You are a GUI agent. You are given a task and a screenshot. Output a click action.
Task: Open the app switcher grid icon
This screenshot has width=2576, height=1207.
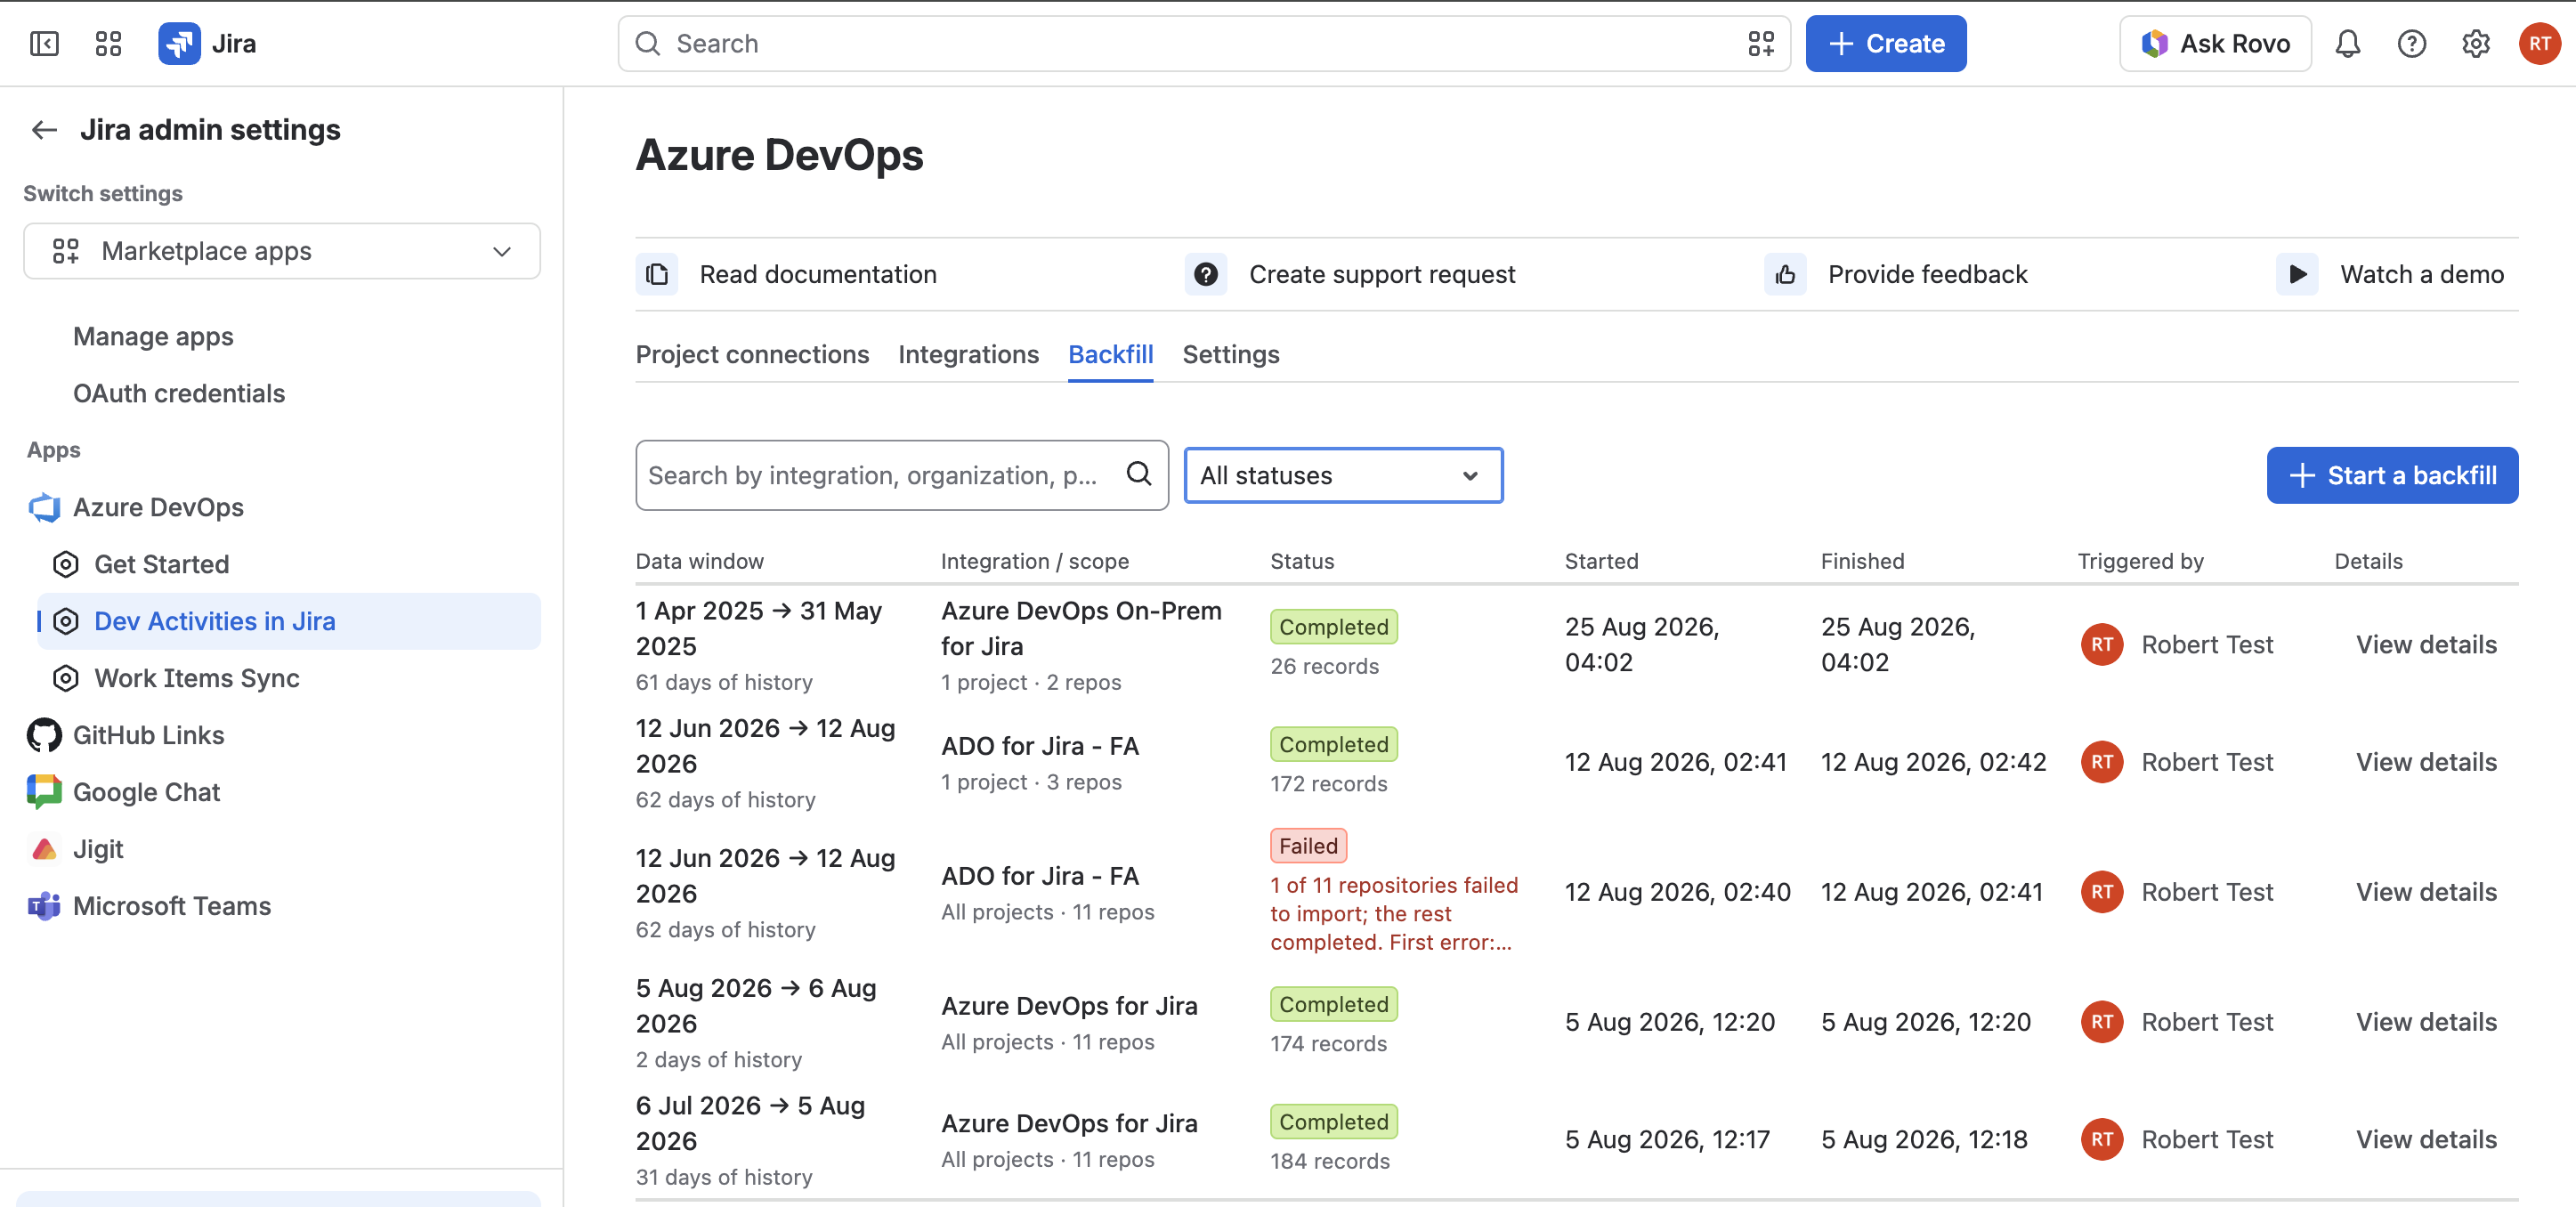(108, 44)
